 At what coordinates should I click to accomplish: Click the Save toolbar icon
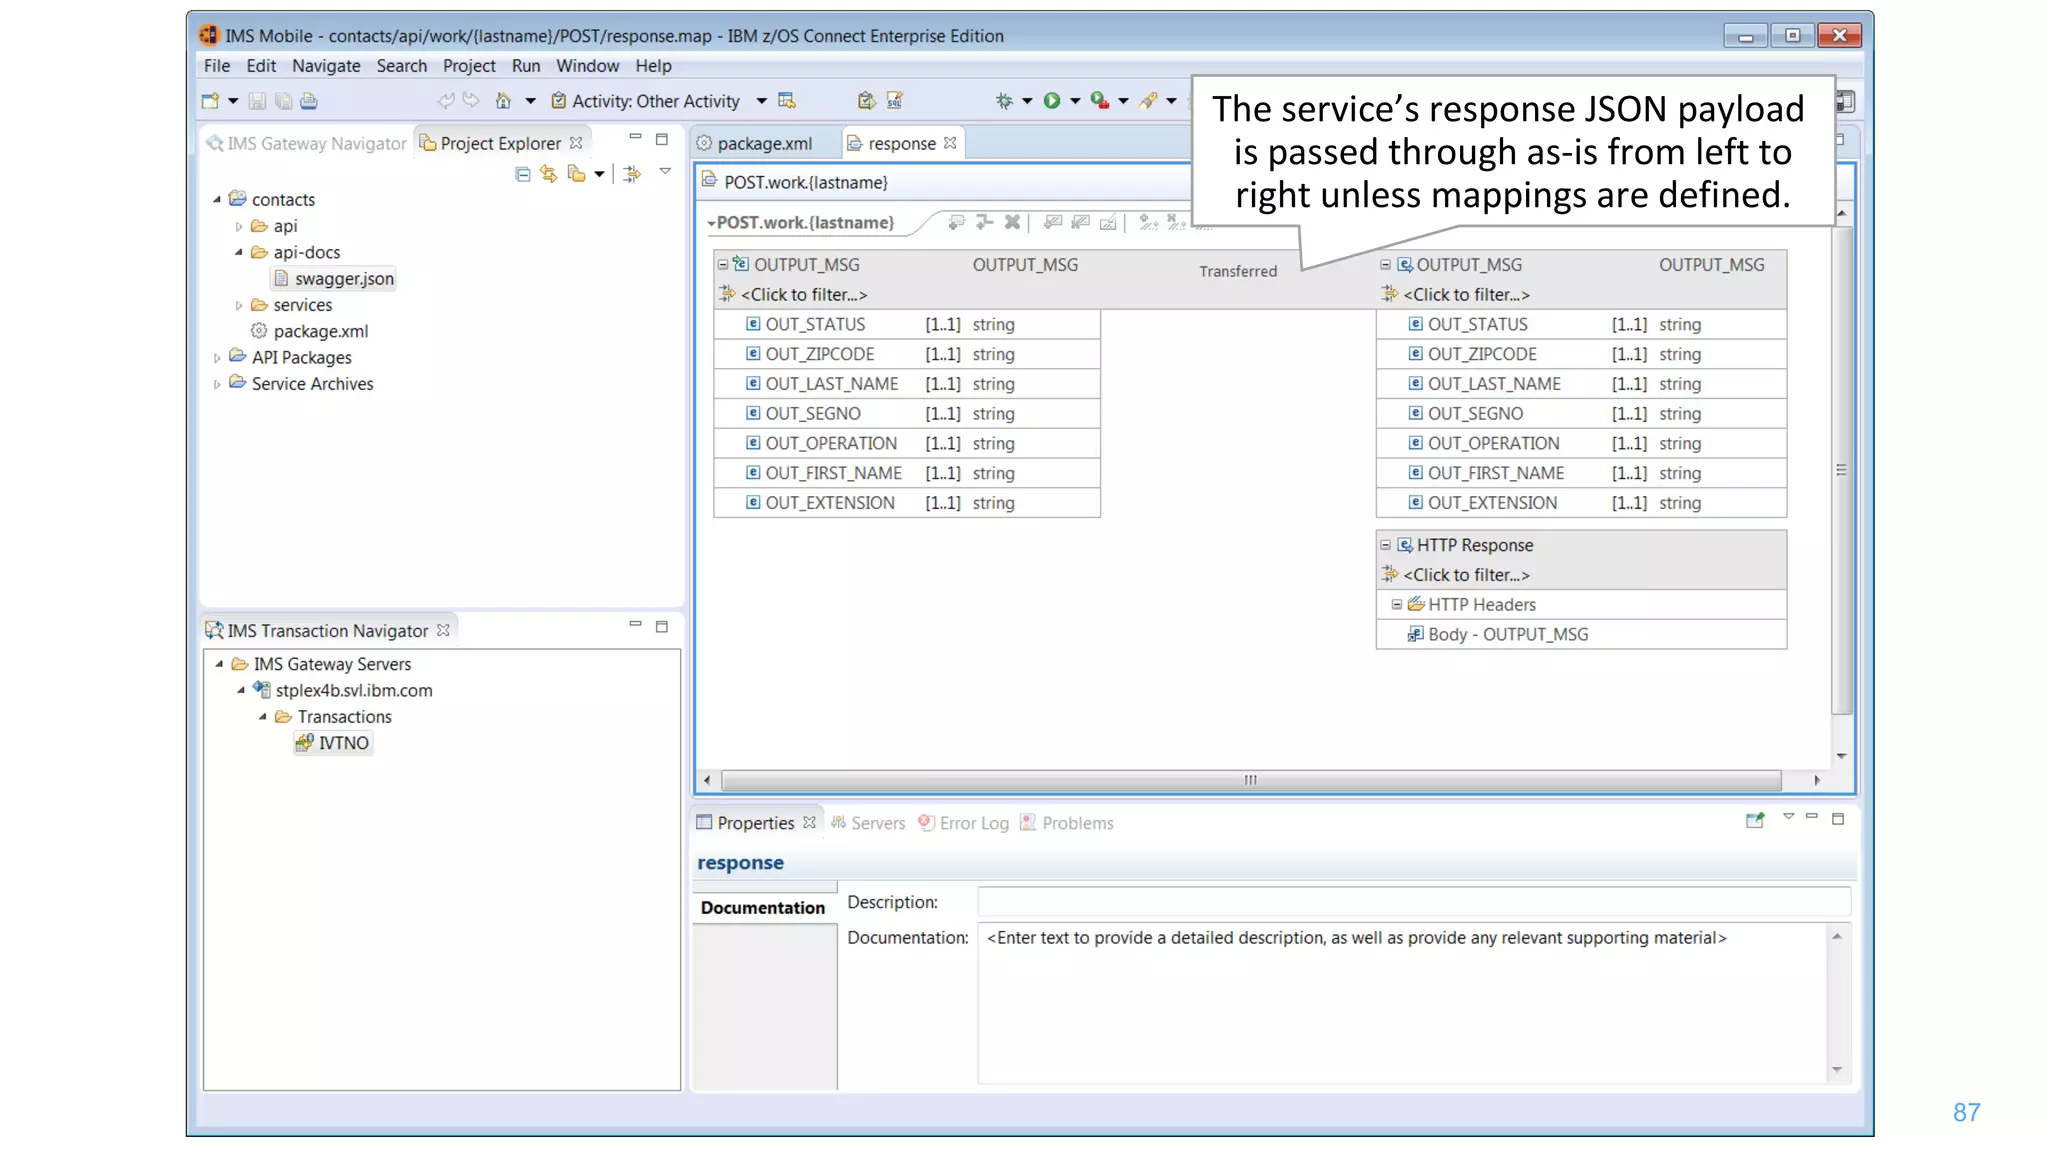pos(257,101)
